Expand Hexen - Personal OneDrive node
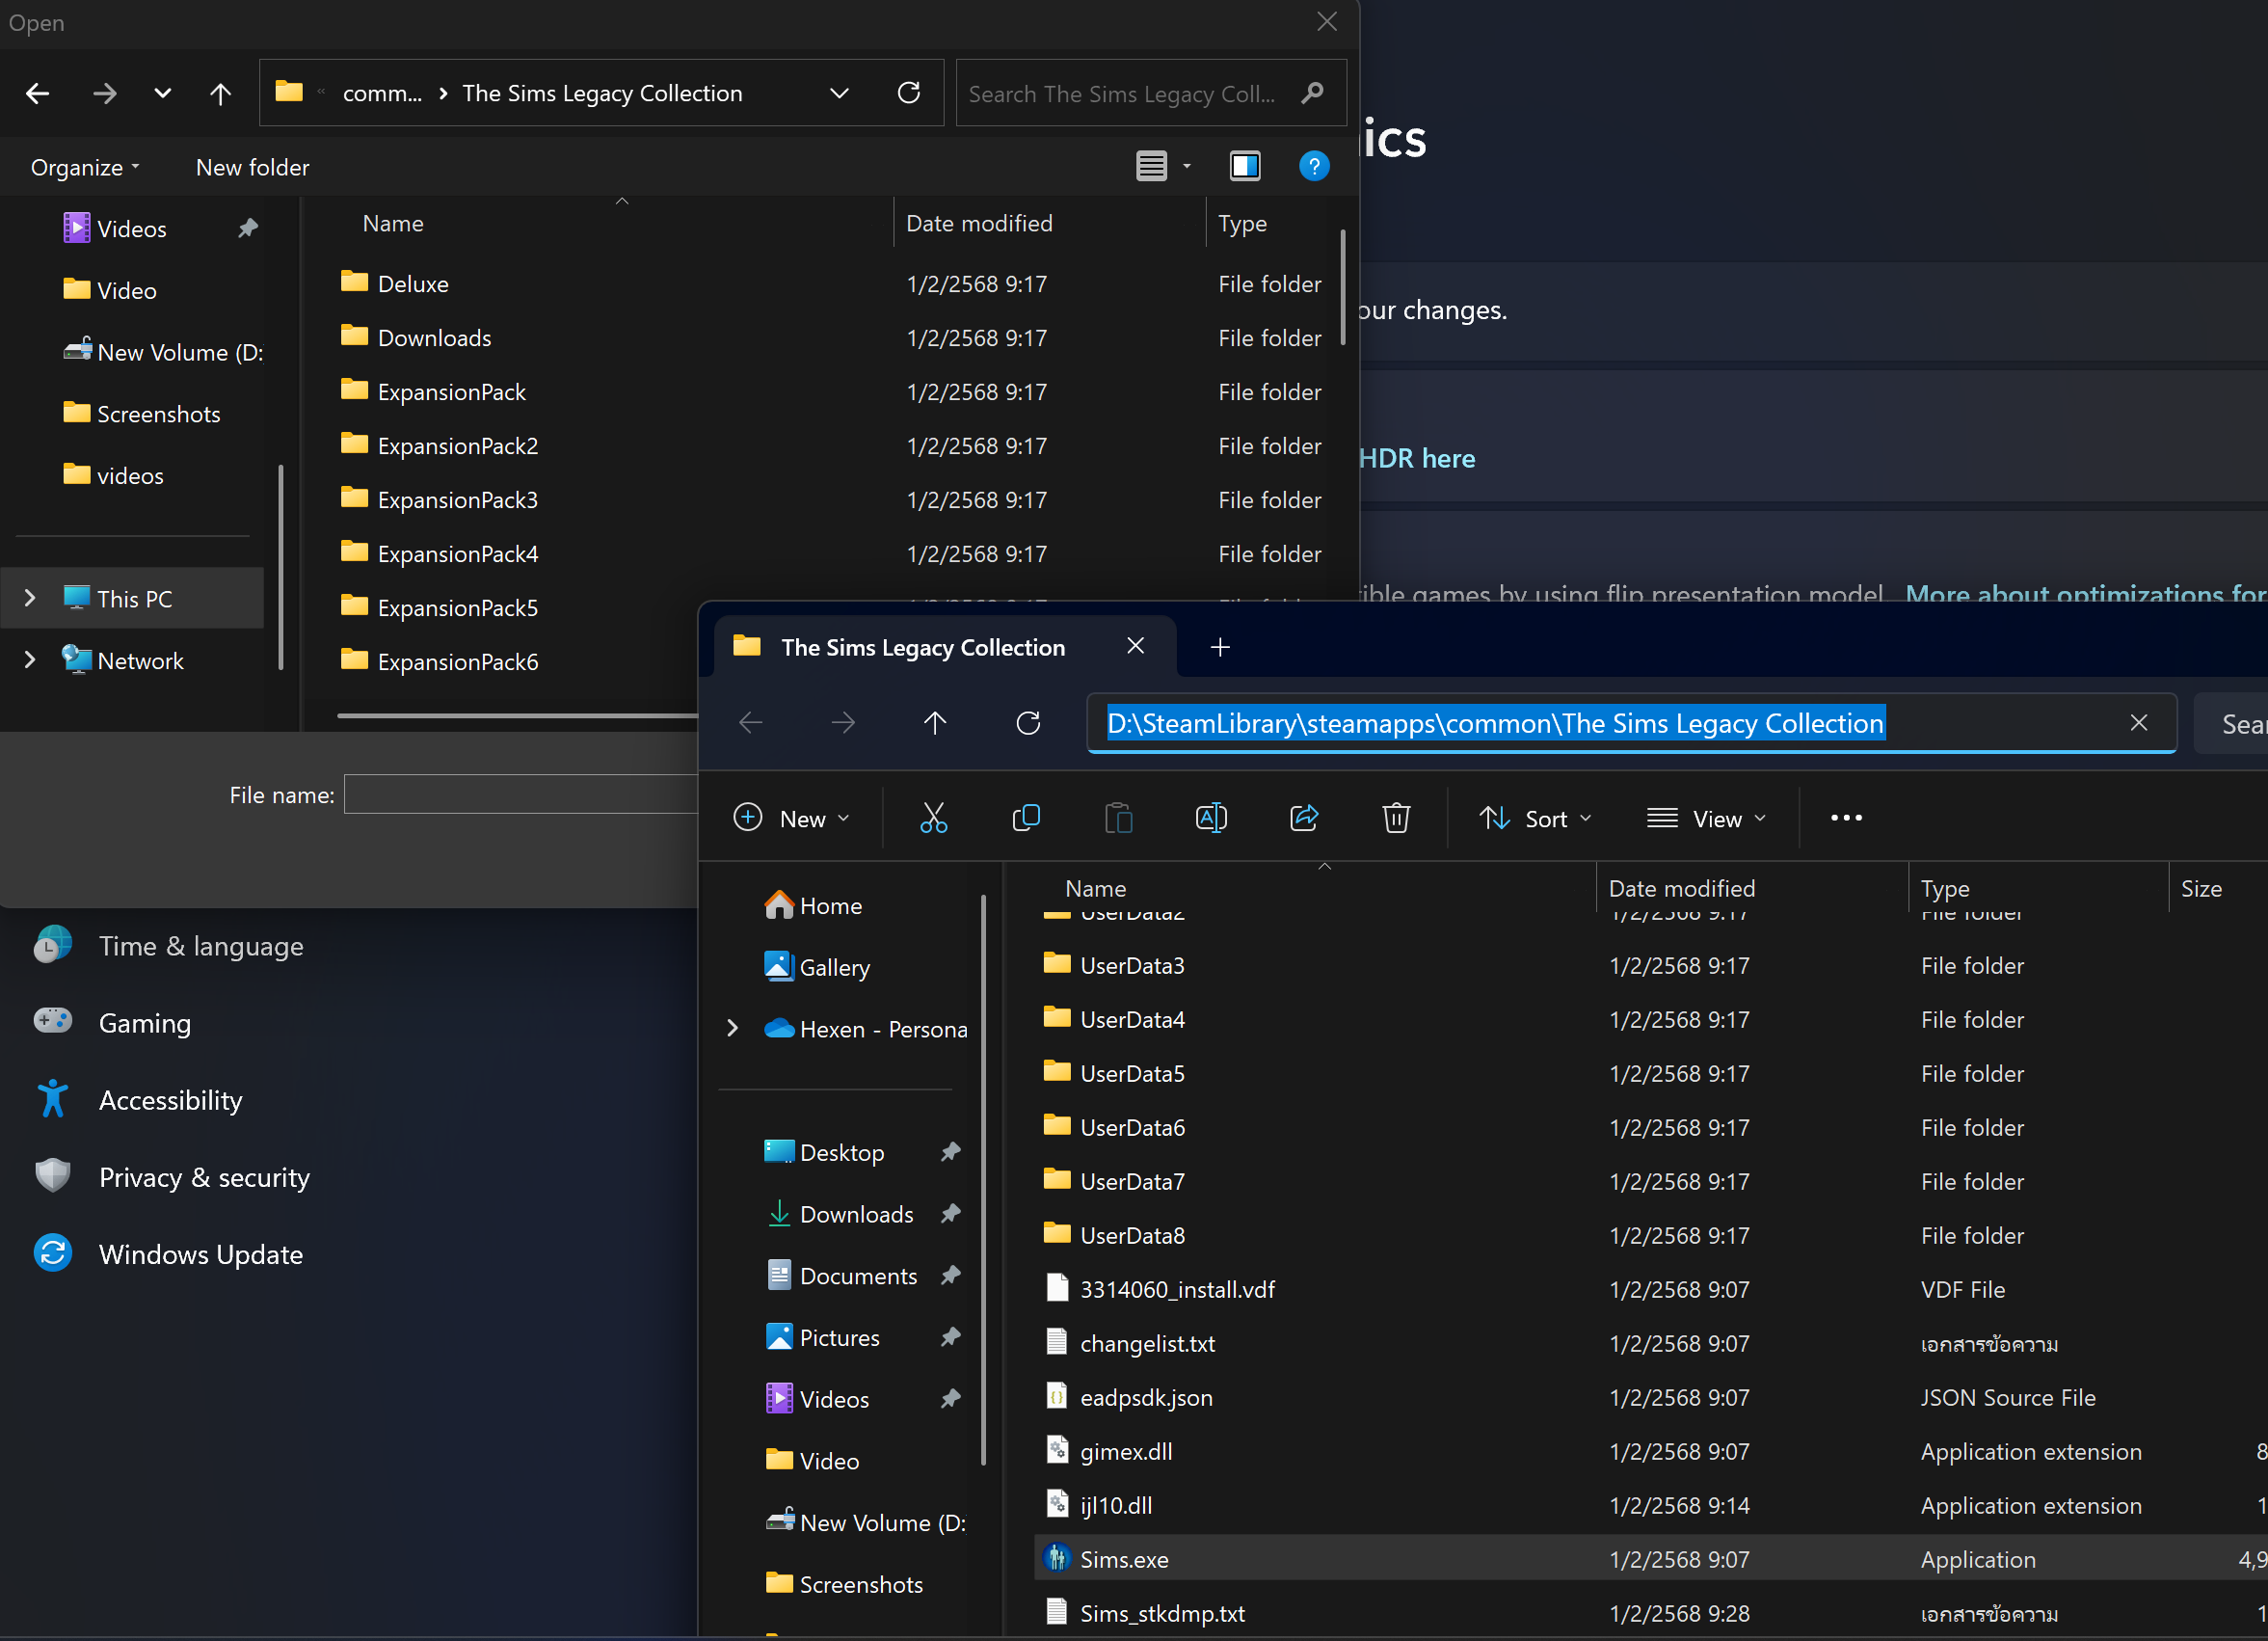 pyautogui.click(x=732, y=1028)
